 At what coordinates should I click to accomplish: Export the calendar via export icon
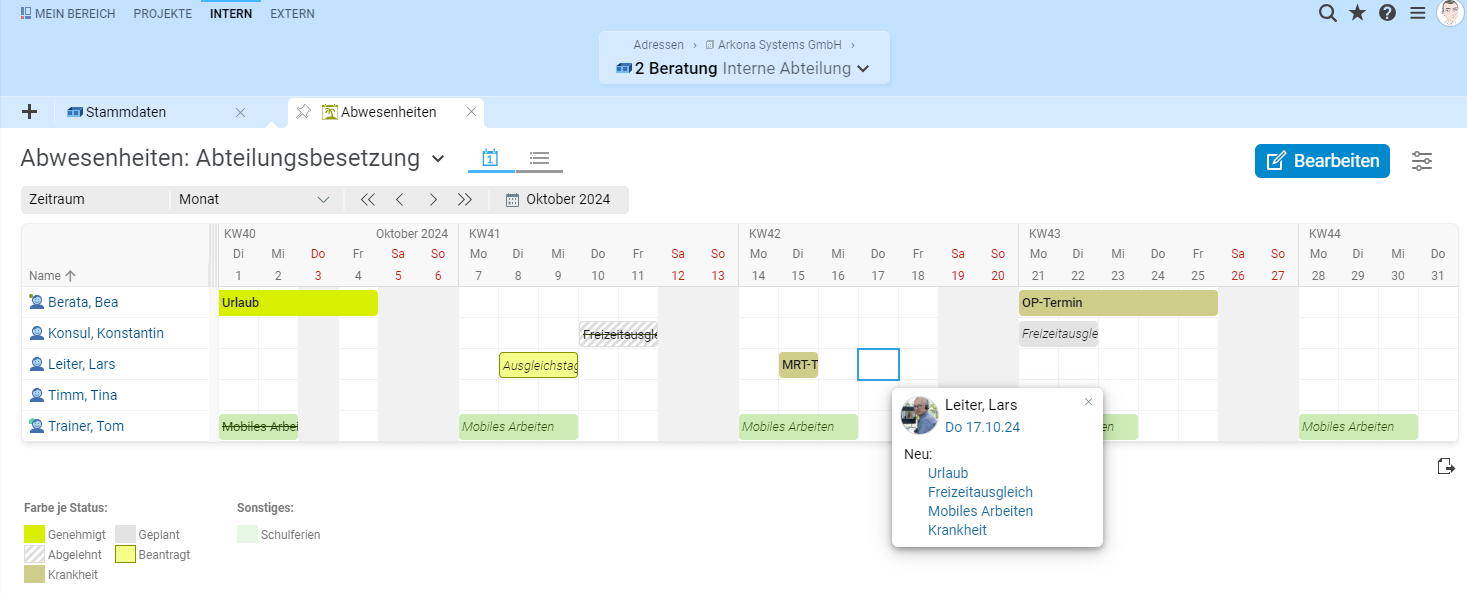1445,466
